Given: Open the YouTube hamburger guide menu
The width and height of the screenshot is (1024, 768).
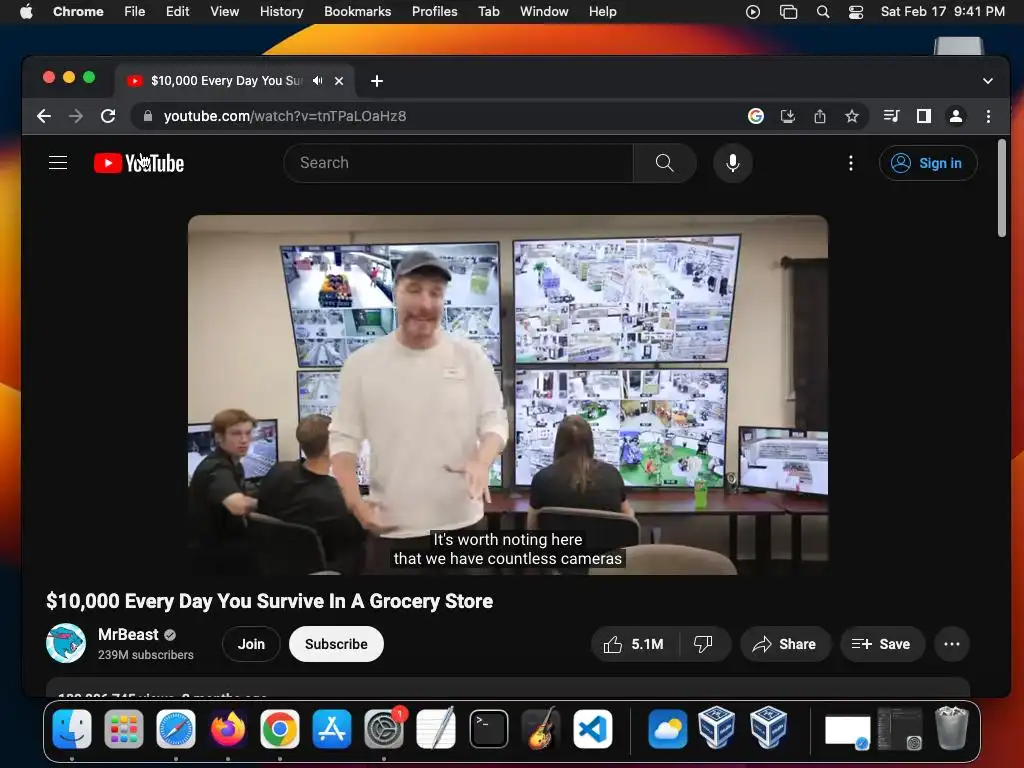Looking at the screenshot, I should [x=58, y=163].
